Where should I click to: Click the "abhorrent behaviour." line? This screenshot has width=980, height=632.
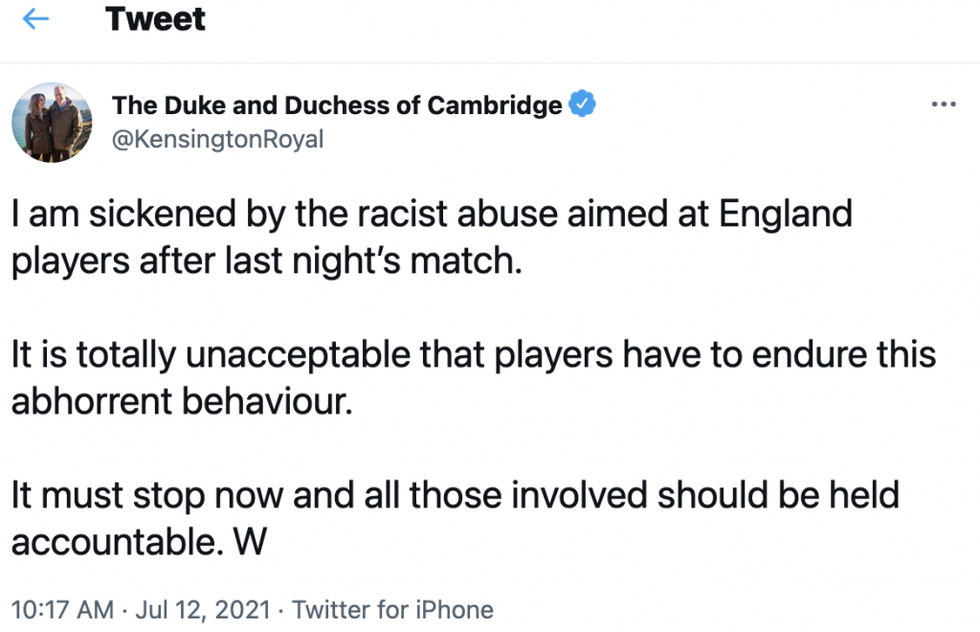coord(182,399)
